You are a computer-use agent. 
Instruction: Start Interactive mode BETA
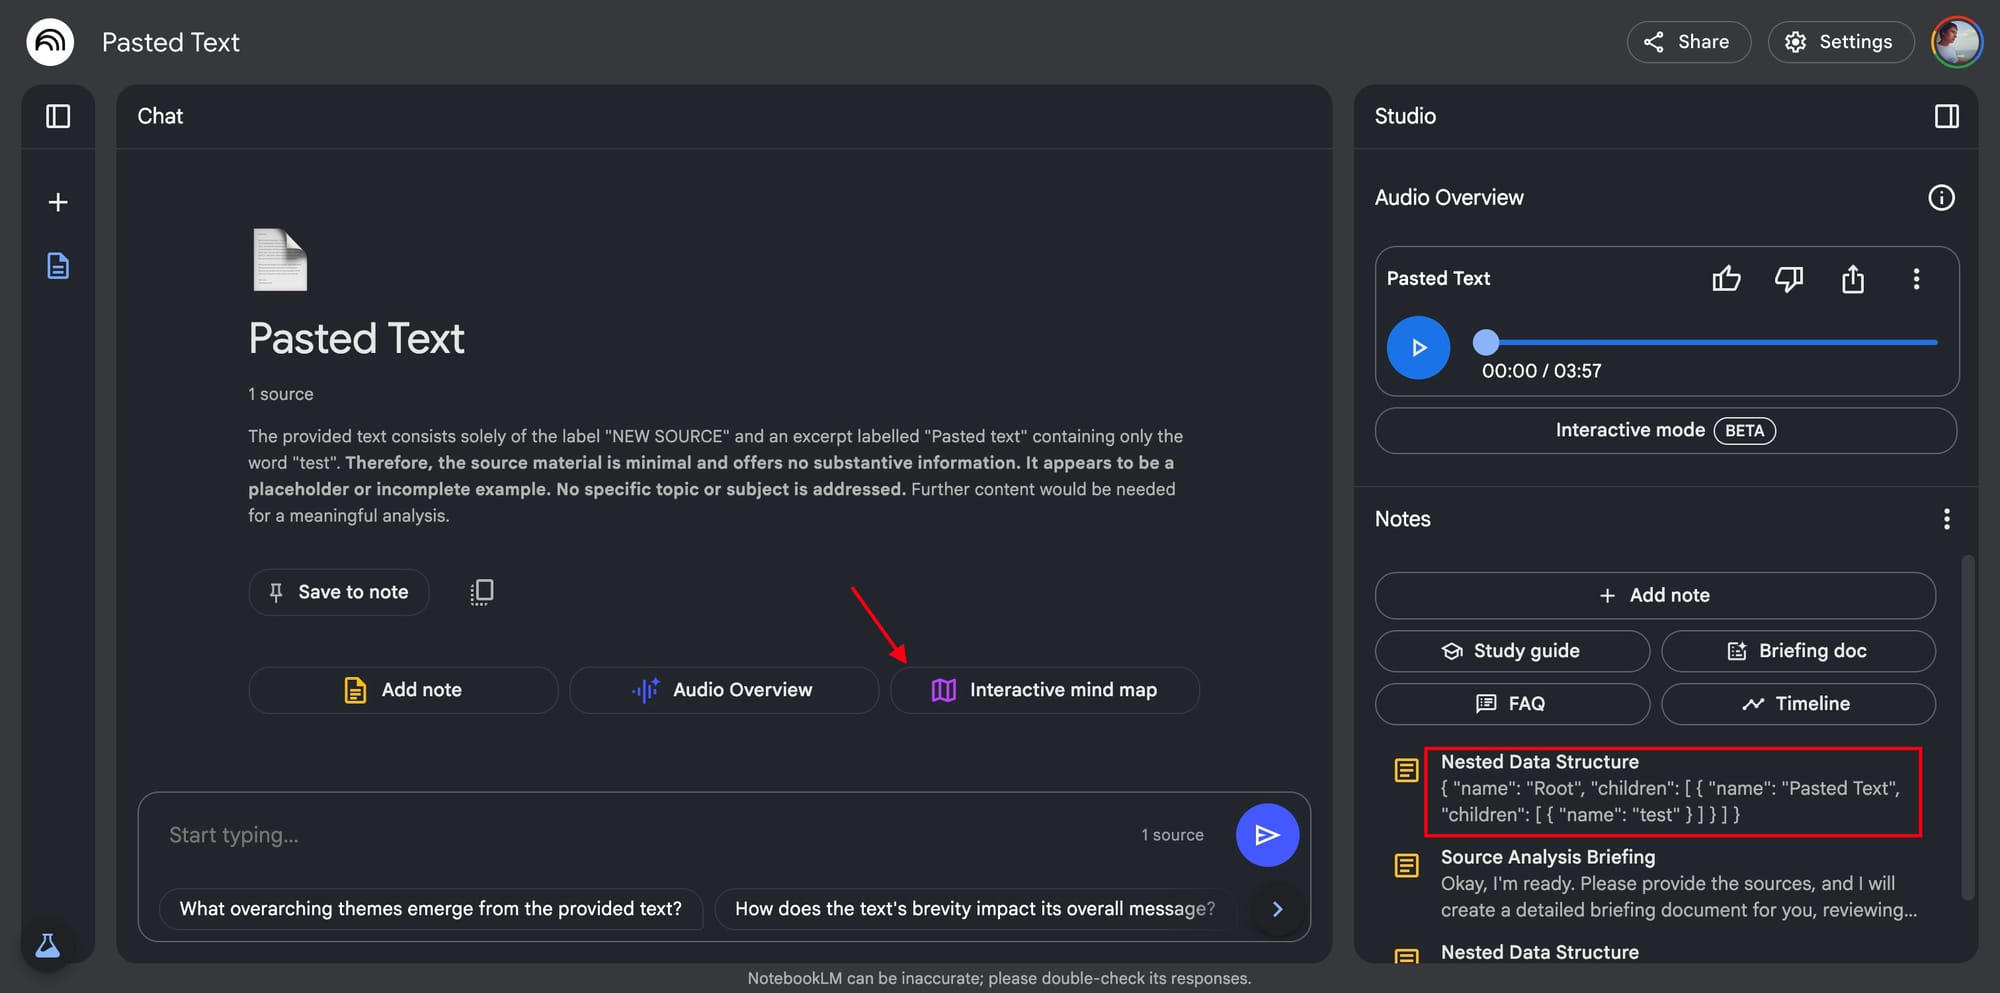pyautogui.click(x=1666, y=430)
